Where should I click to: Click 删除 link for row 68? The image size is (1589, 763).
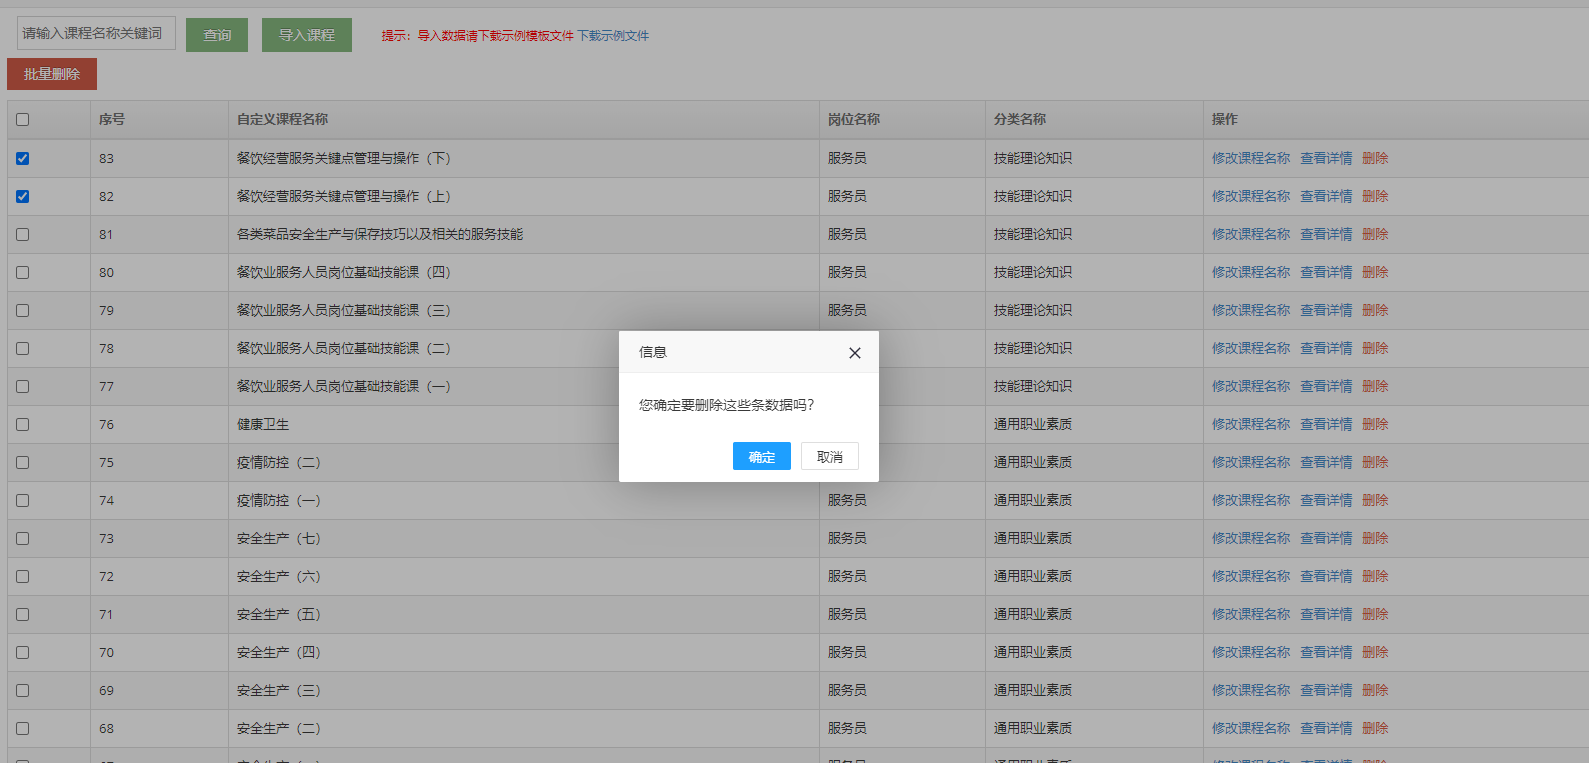coord(1375,728)
